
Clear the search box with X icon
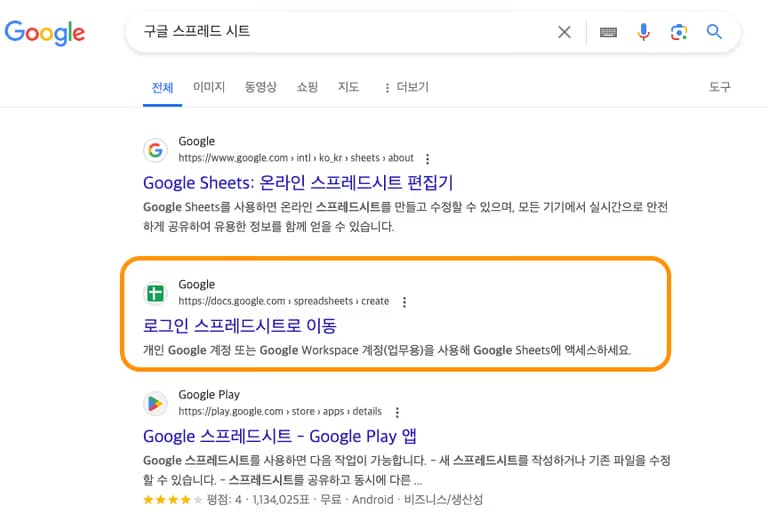(x=564, y=32)
